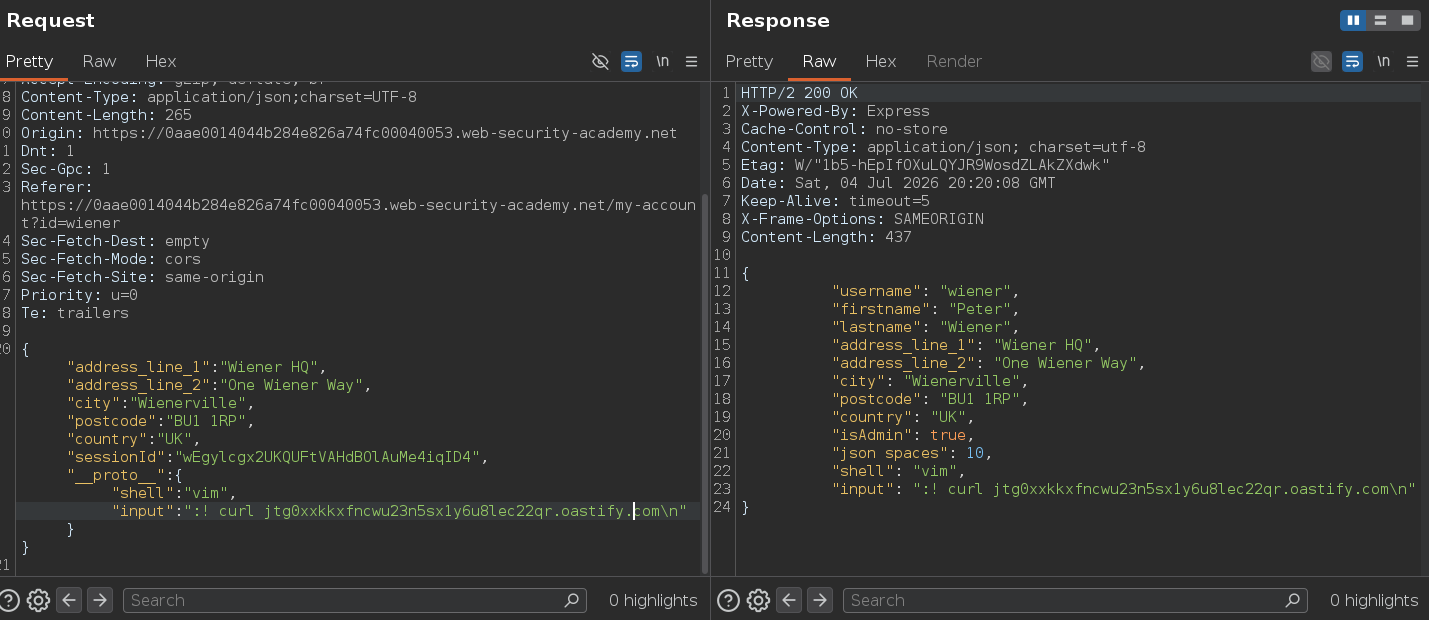Click the "shell":"vim" line in request
The width and height of the screenshot is (1429, 620).
pyautogui.click(x=174, y=493)
